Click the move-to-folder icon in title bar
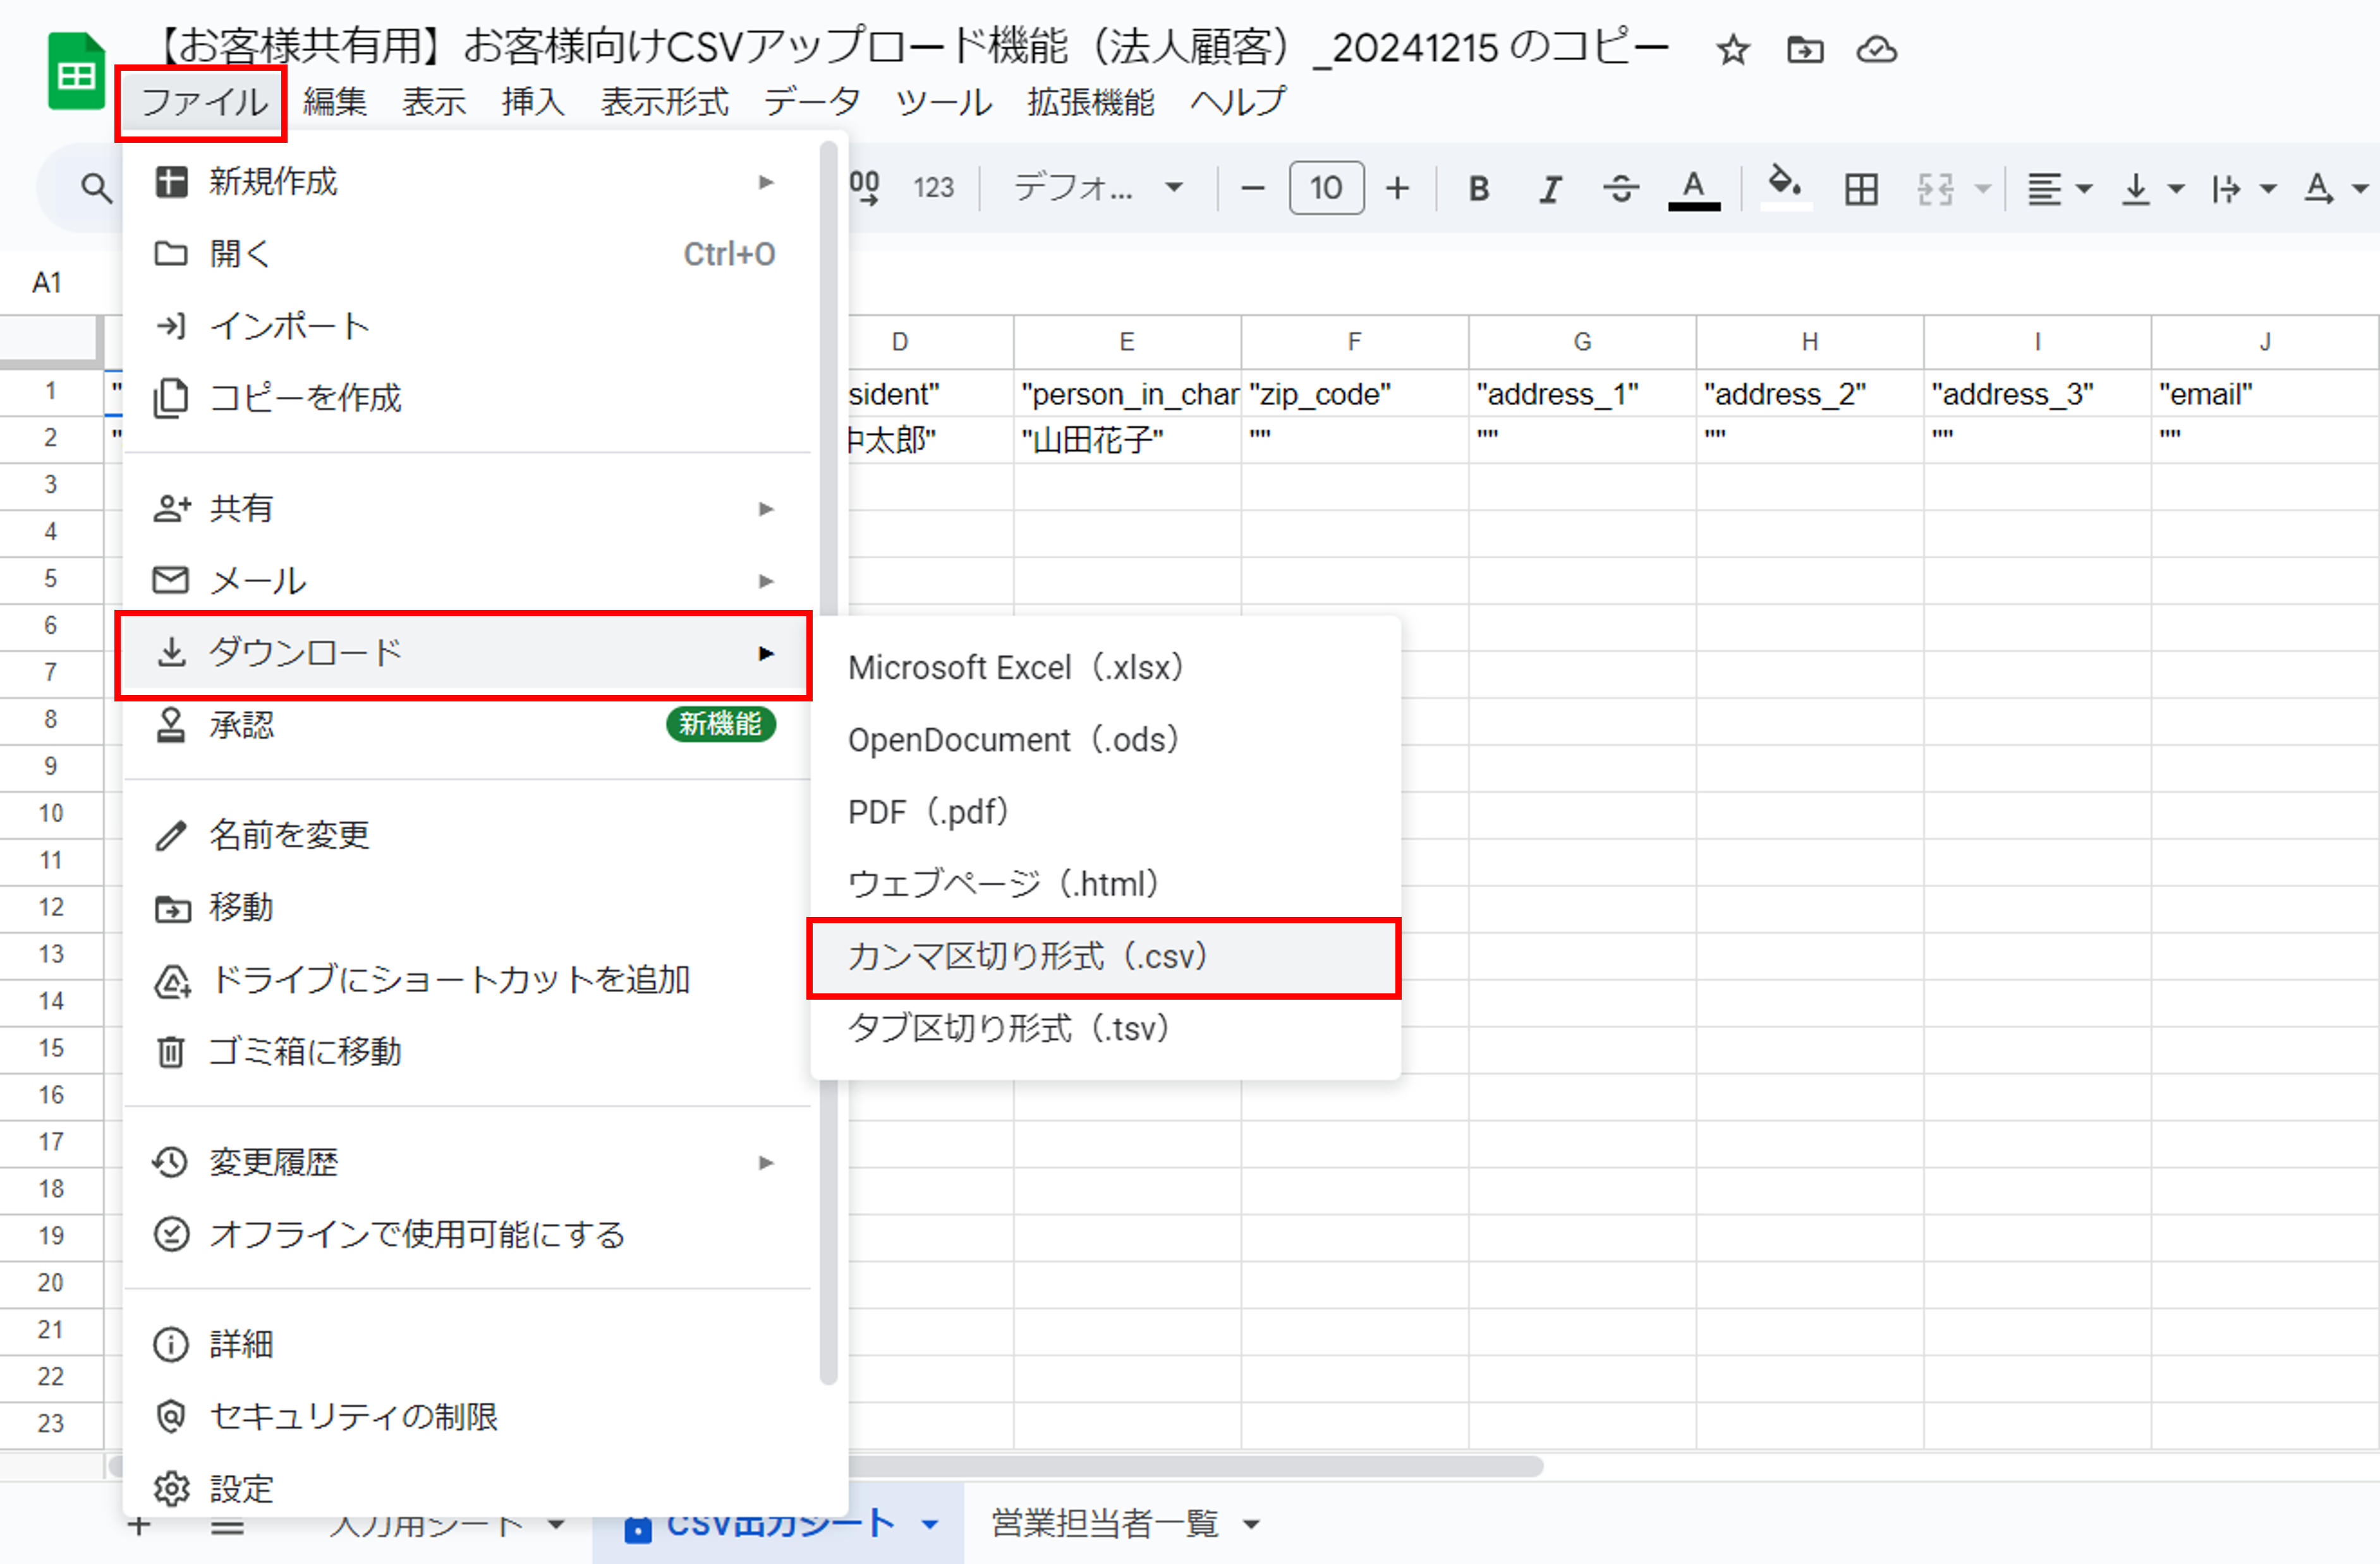 point(1805,50)
